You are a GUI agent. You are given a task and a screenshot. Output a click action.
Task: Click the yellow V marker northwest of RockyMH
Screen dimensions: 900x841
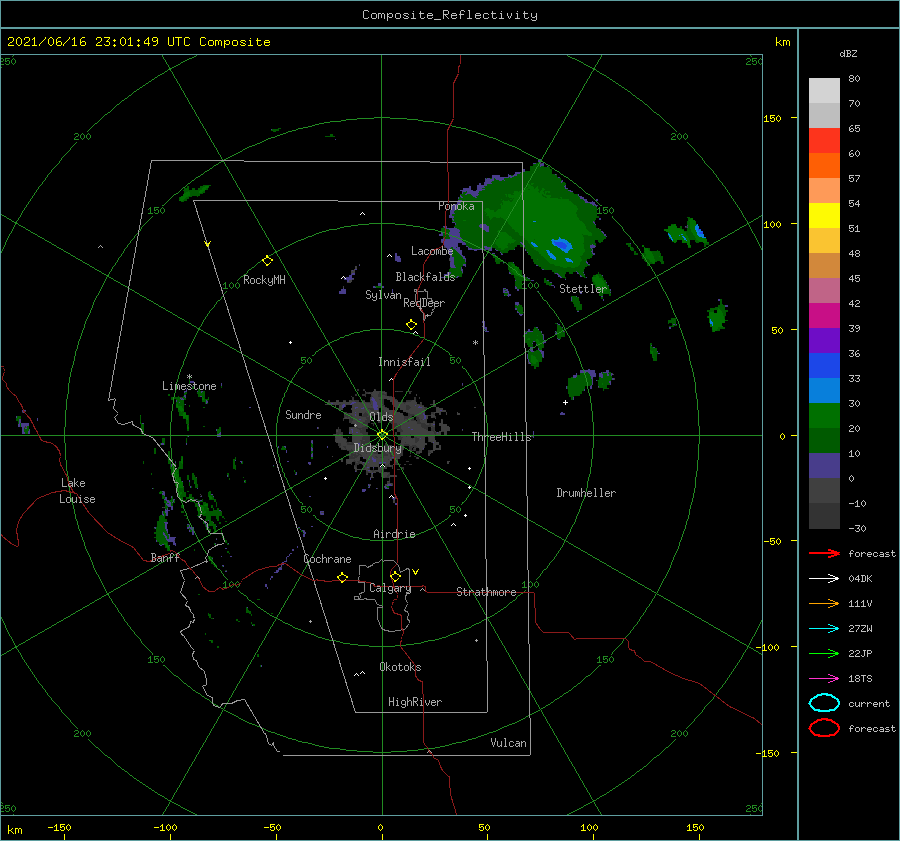pyautogui.click(x=208, y=244)
